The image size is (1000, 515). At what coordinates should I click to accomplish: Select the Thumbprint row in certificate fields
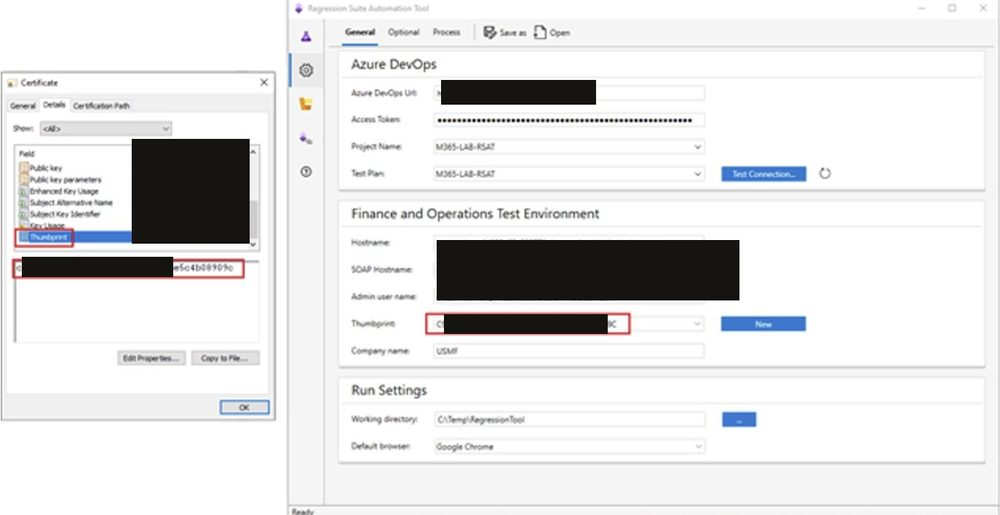click(x=74, y=237)
